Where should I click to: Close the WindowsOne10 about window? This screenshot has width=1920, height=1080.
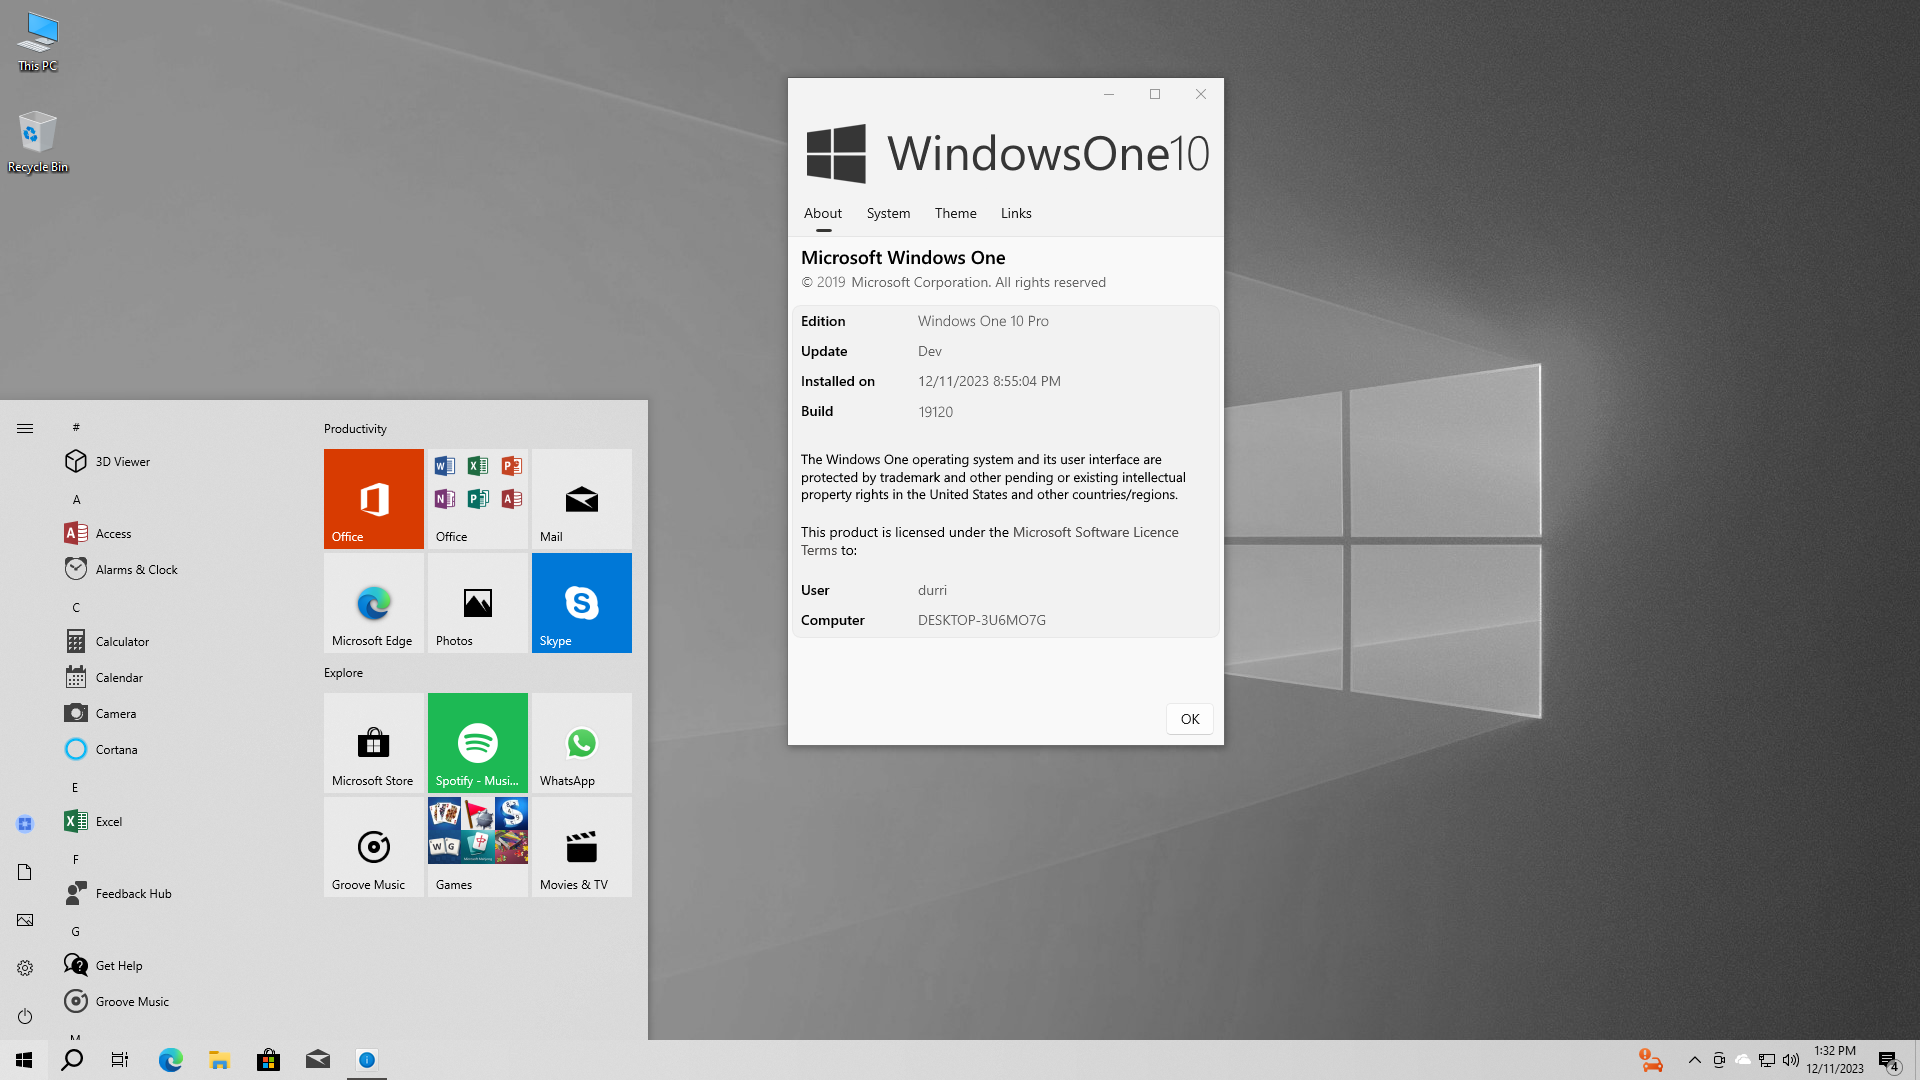[1200, 94]
